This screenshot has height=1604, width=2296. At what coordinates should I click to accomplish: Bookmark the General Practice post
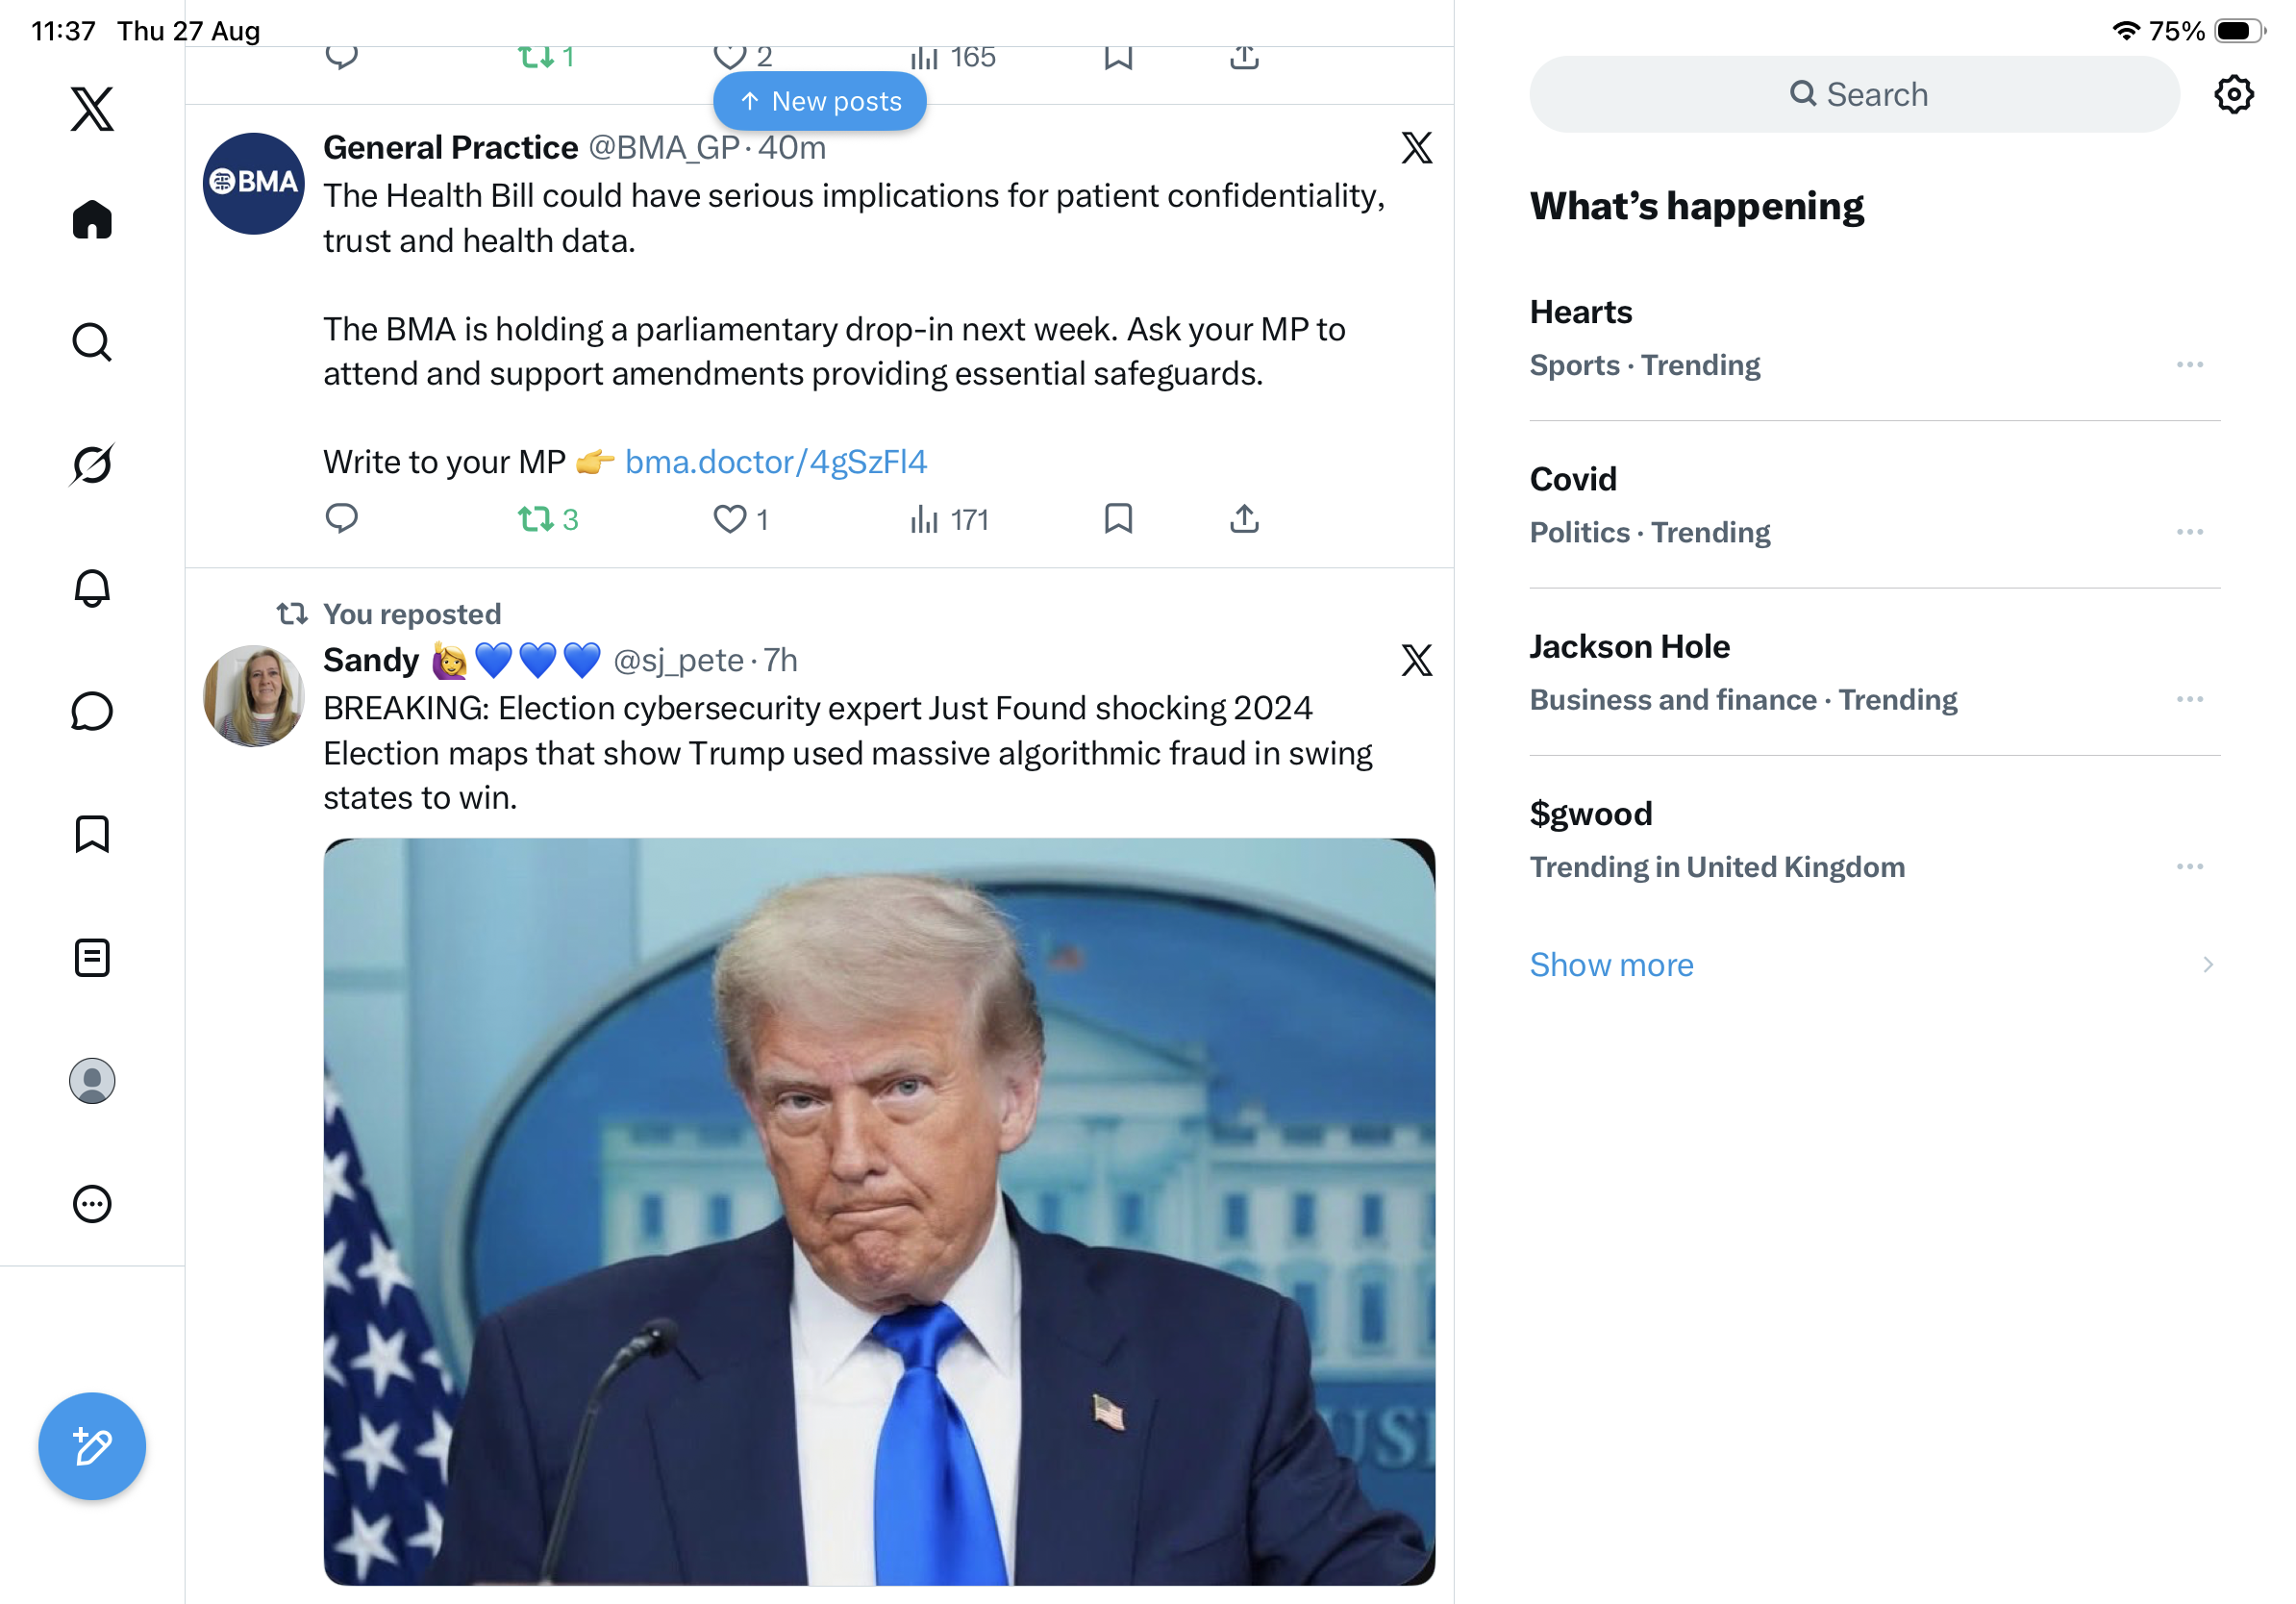(x=1118, y=518)
